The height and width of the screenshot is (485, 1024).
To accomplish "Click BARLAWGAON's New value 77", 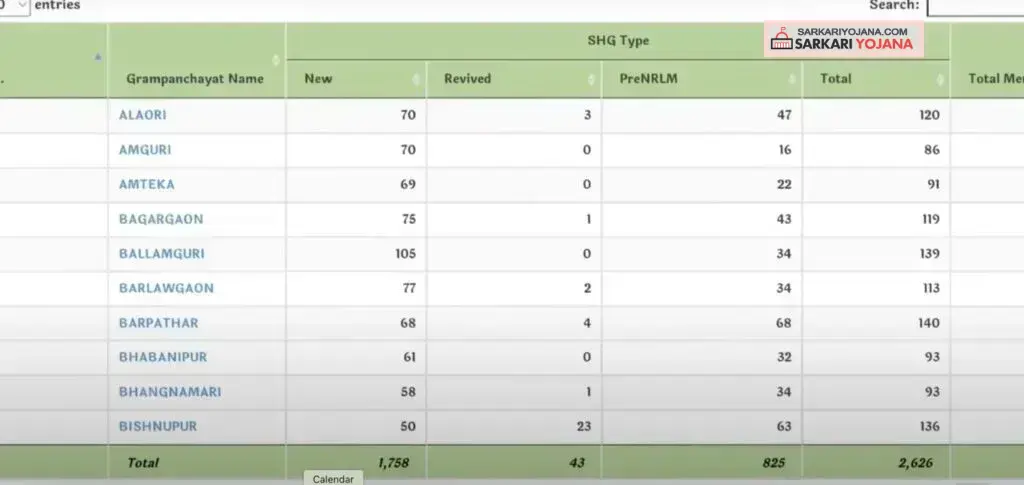I will (x=409, y=288).
